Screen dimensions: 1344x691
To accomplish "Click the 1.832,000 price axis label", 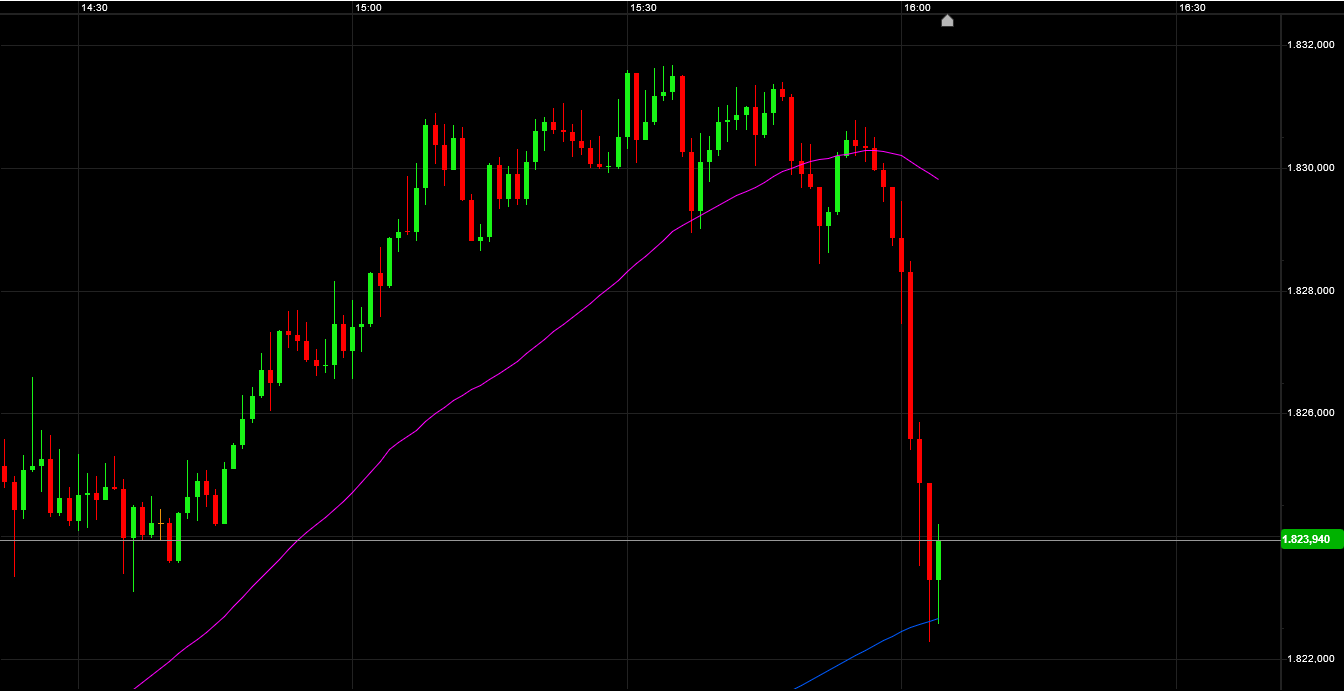I will pyautogui.click(x=1311, y=45).
